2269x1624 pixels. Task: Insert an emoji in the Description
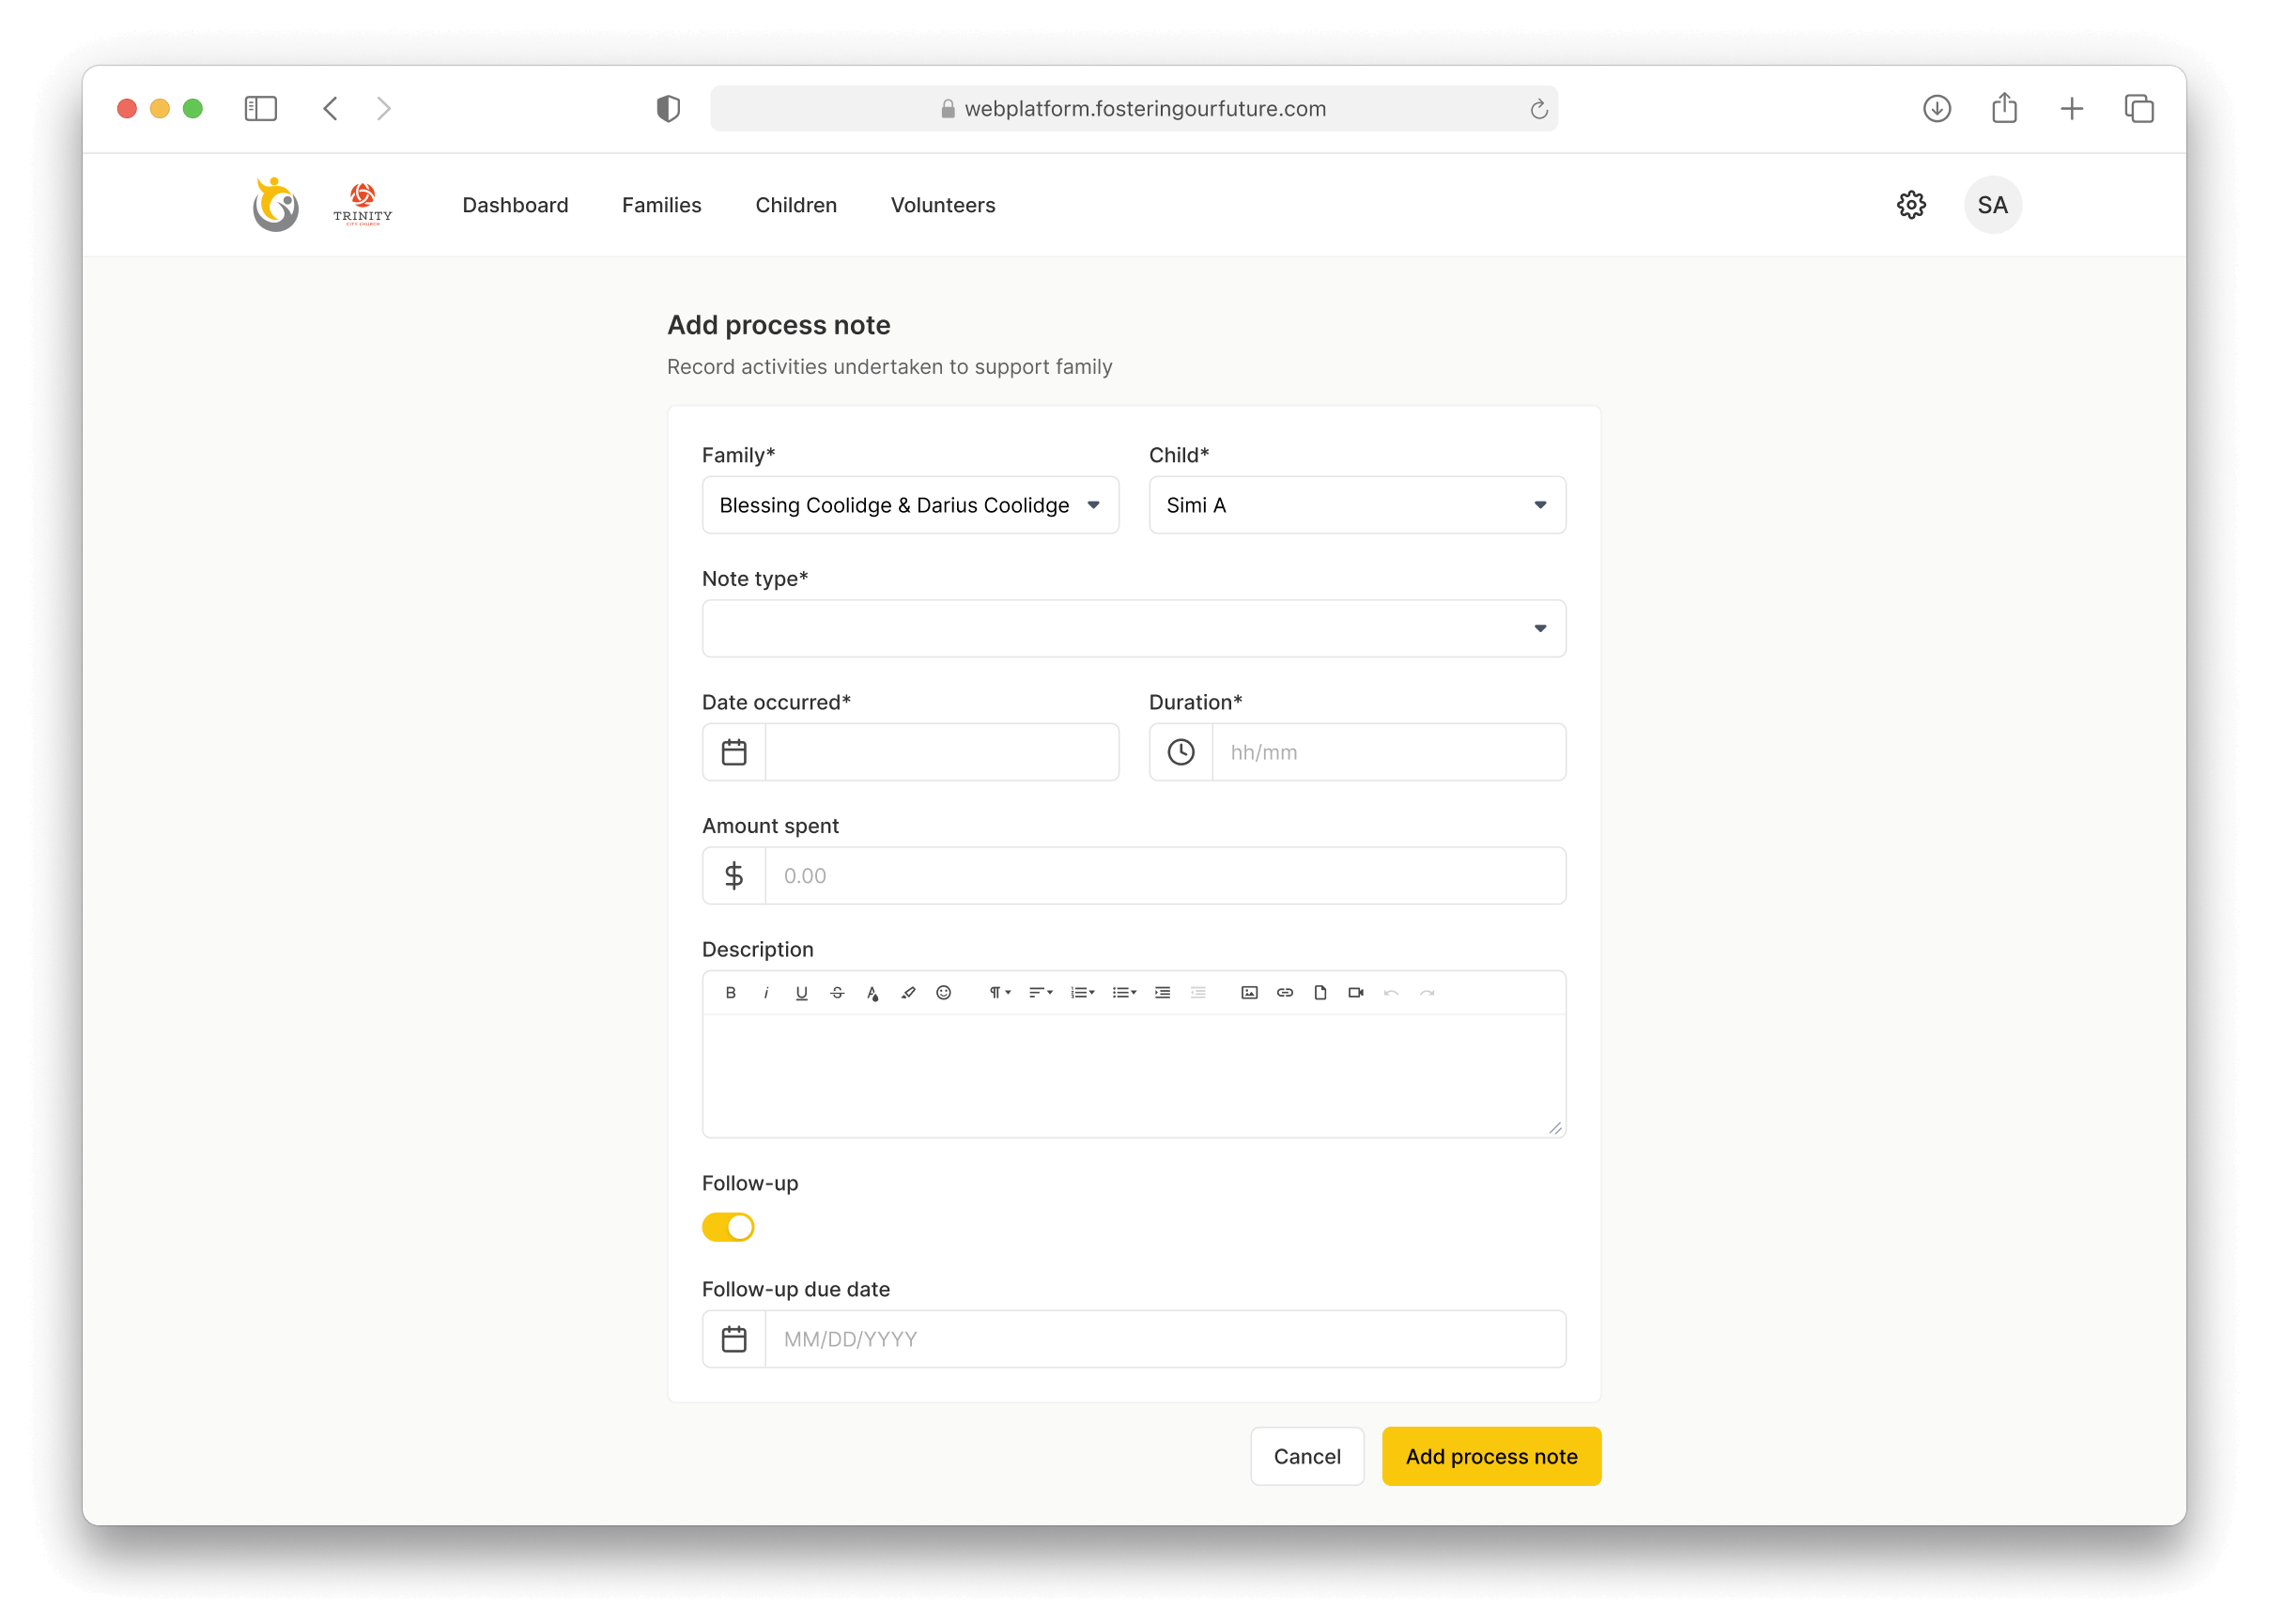[x=943, y=992]
